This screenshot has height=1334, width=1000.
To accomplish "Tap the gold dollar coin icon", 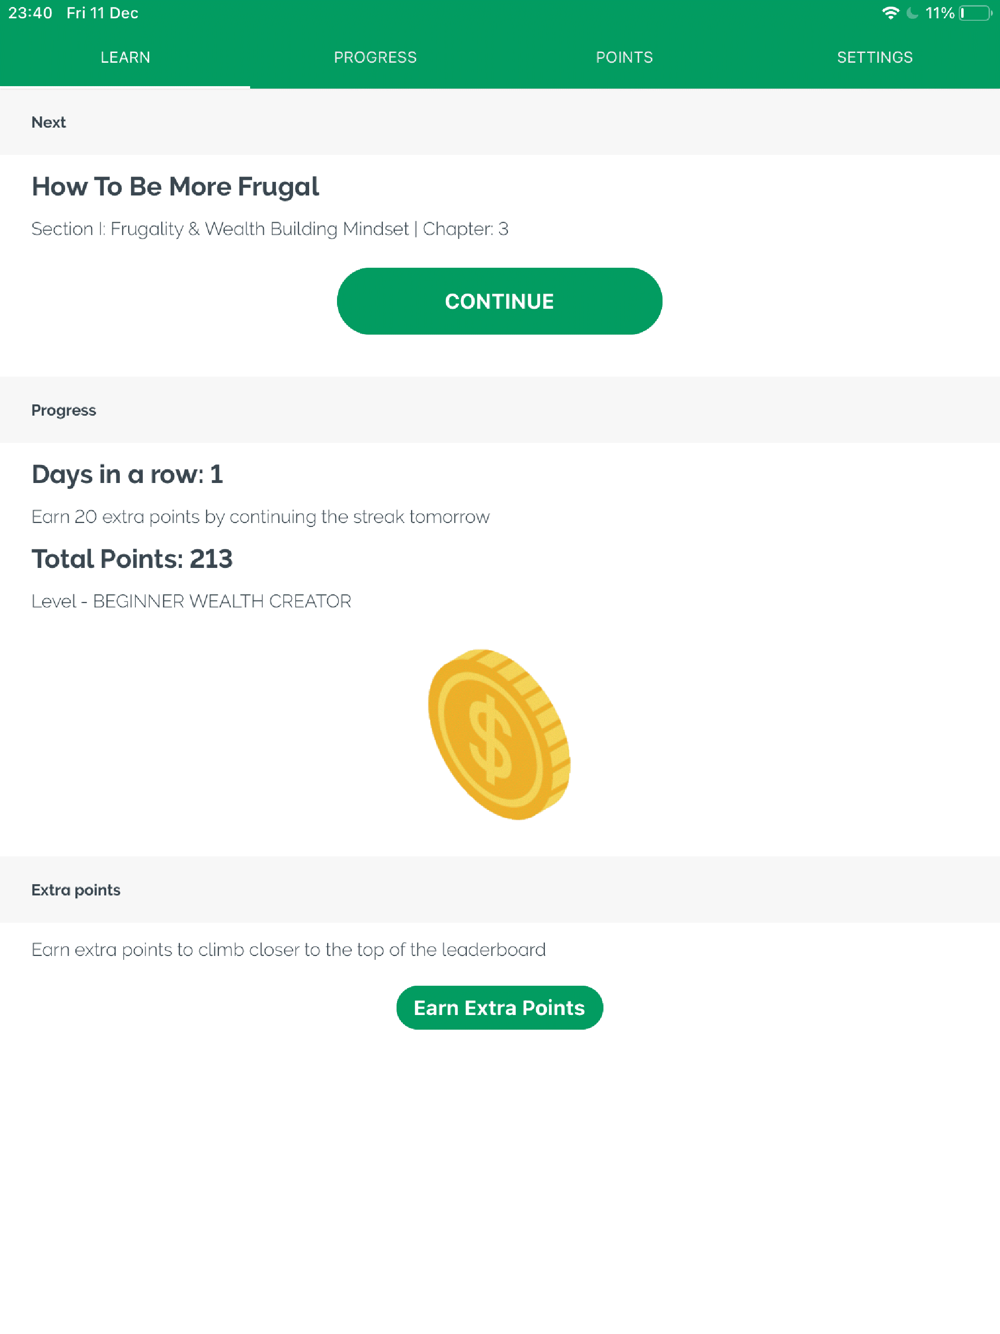I will tap(499, 734).
